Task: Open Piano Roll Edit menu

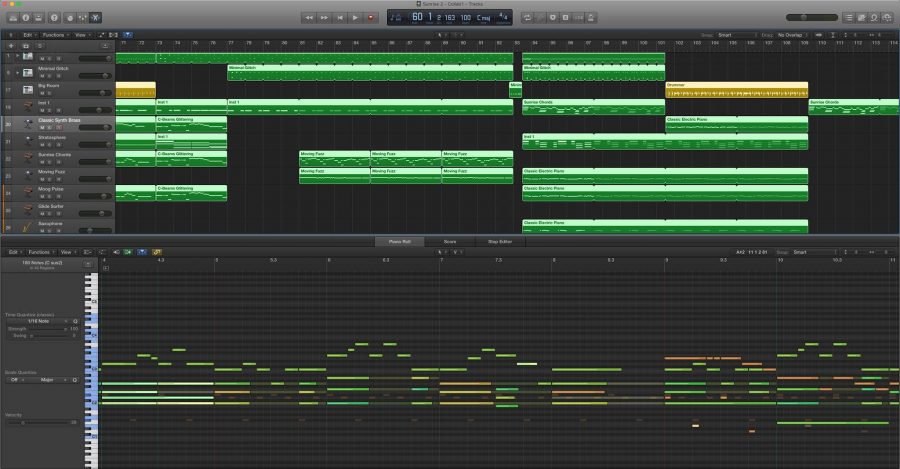Action: [14, 252]
